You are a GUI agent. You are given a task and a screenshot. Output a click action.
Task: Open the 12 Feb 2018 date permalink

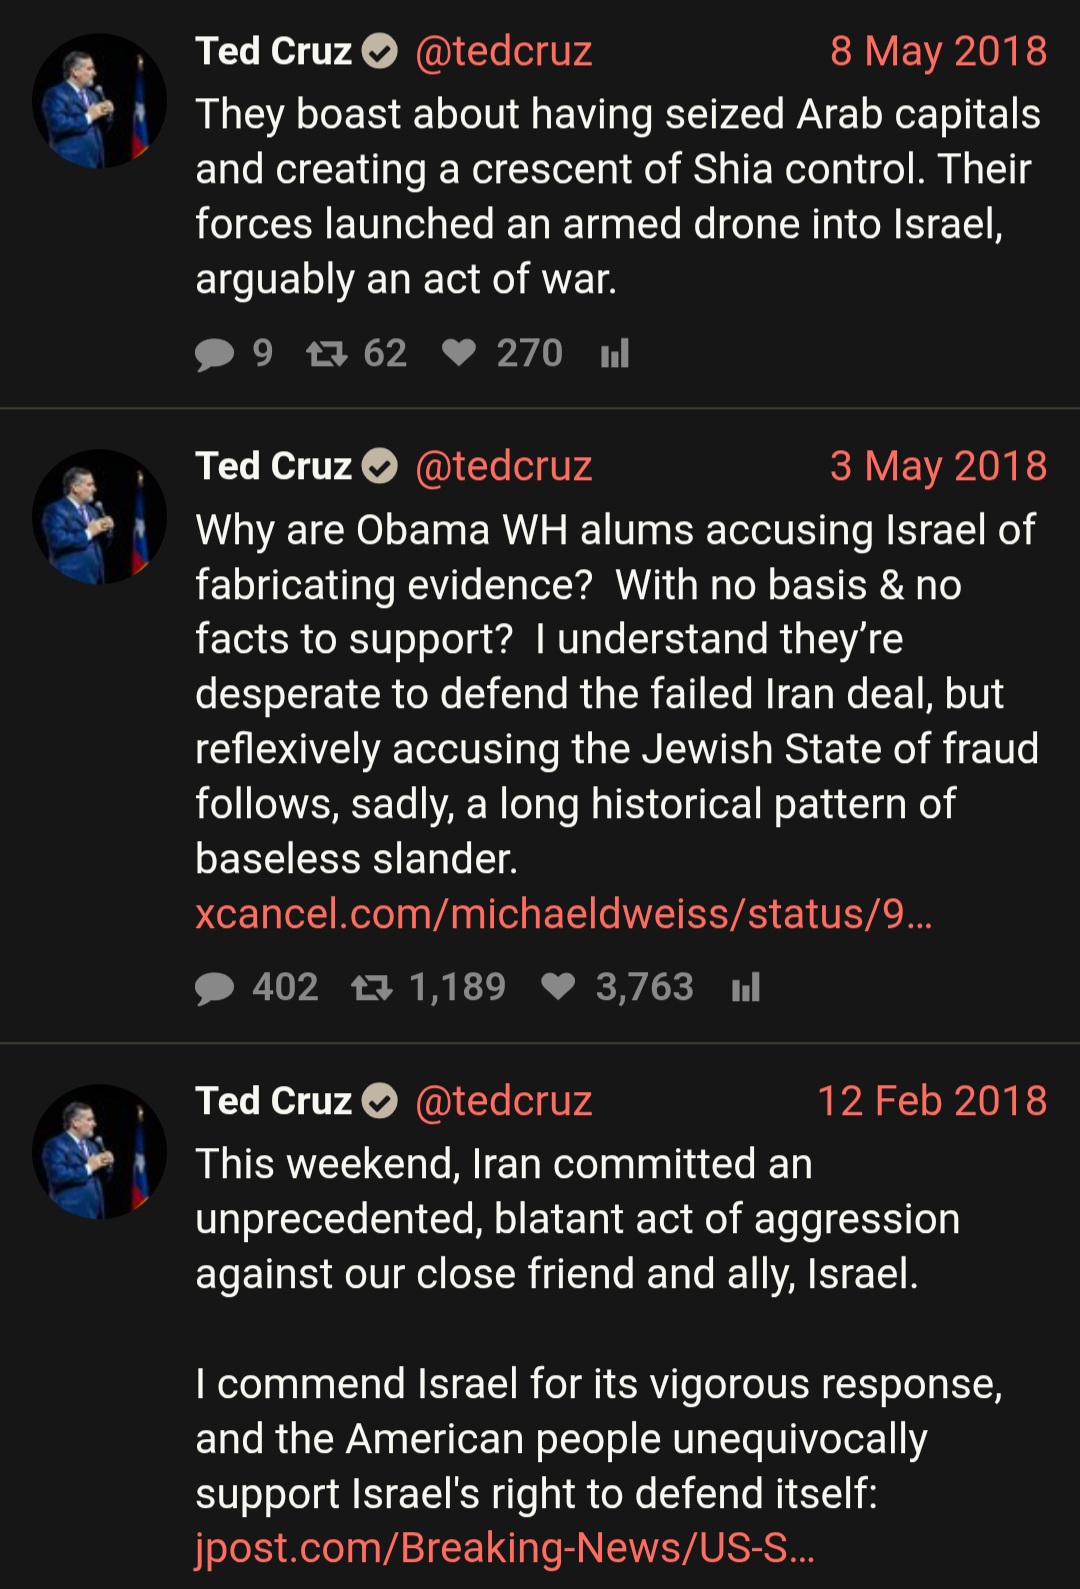[932, 1101]
